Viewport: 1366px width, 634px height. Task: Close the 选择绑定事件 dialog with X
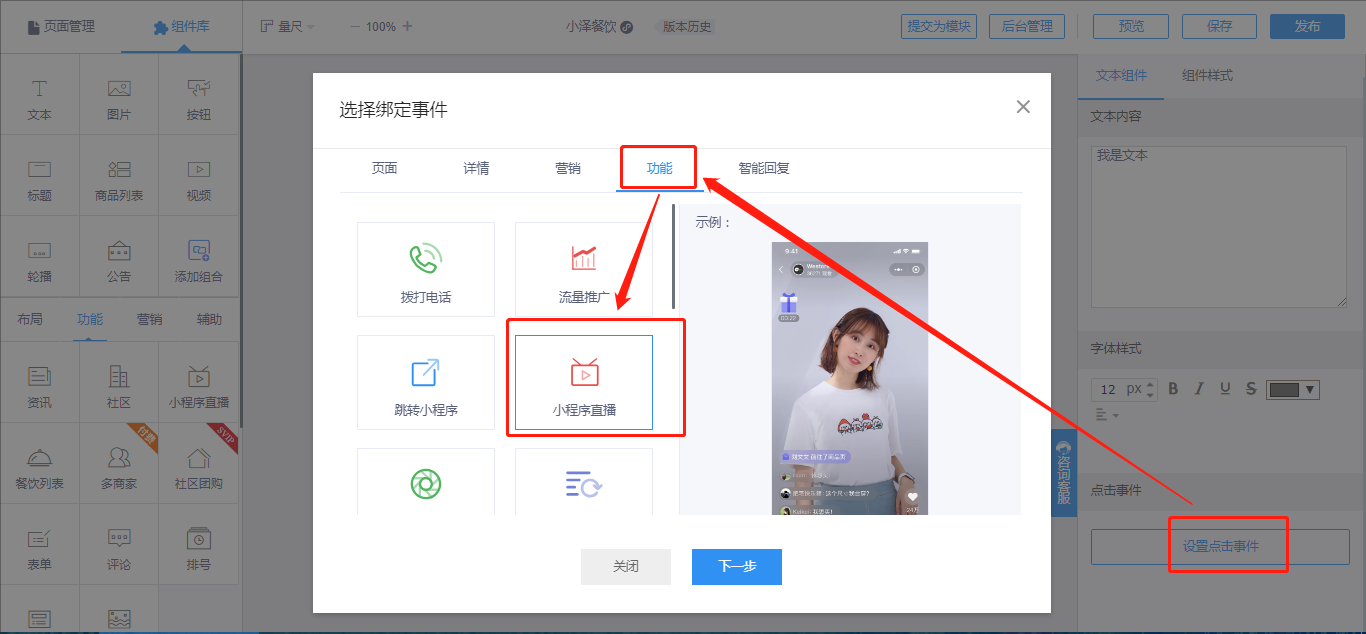[x=1022, y=107]
